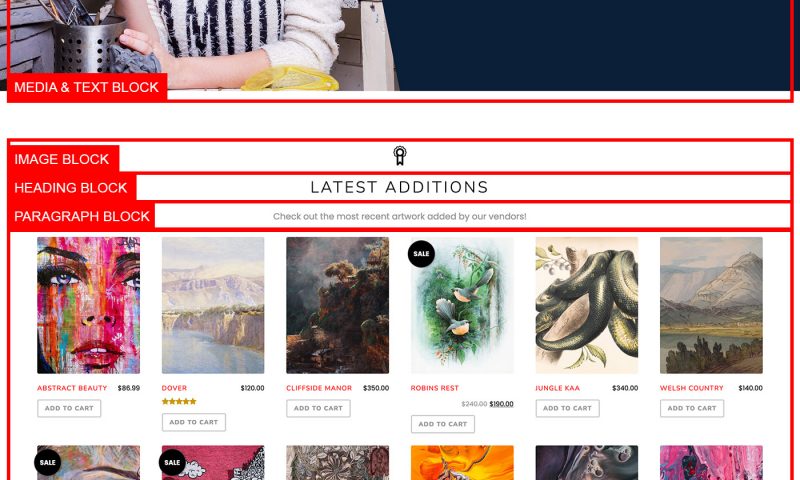Add Robins Rest to cart
The width and height of the screenshot is (800, 480).
point(442,424)
